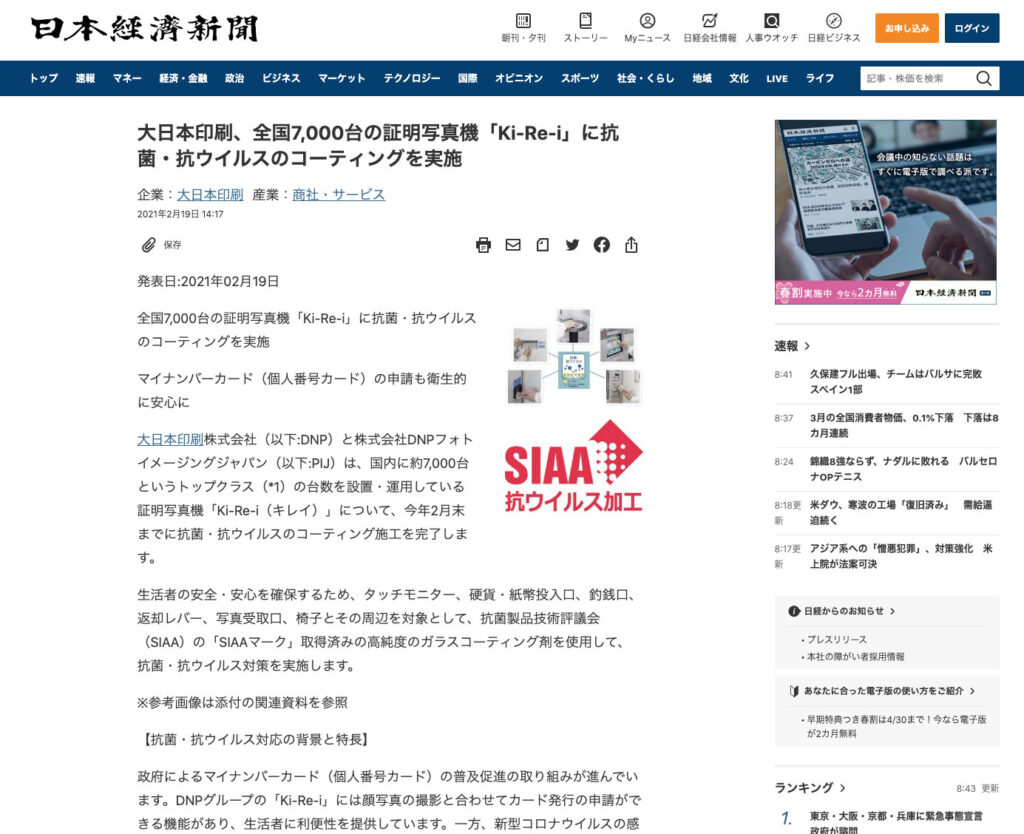Image resolution: width=1024 pixels, height=834 pixels.
Task: Click the 日本経済新聞 logo
Action: (x=145, y=29)
